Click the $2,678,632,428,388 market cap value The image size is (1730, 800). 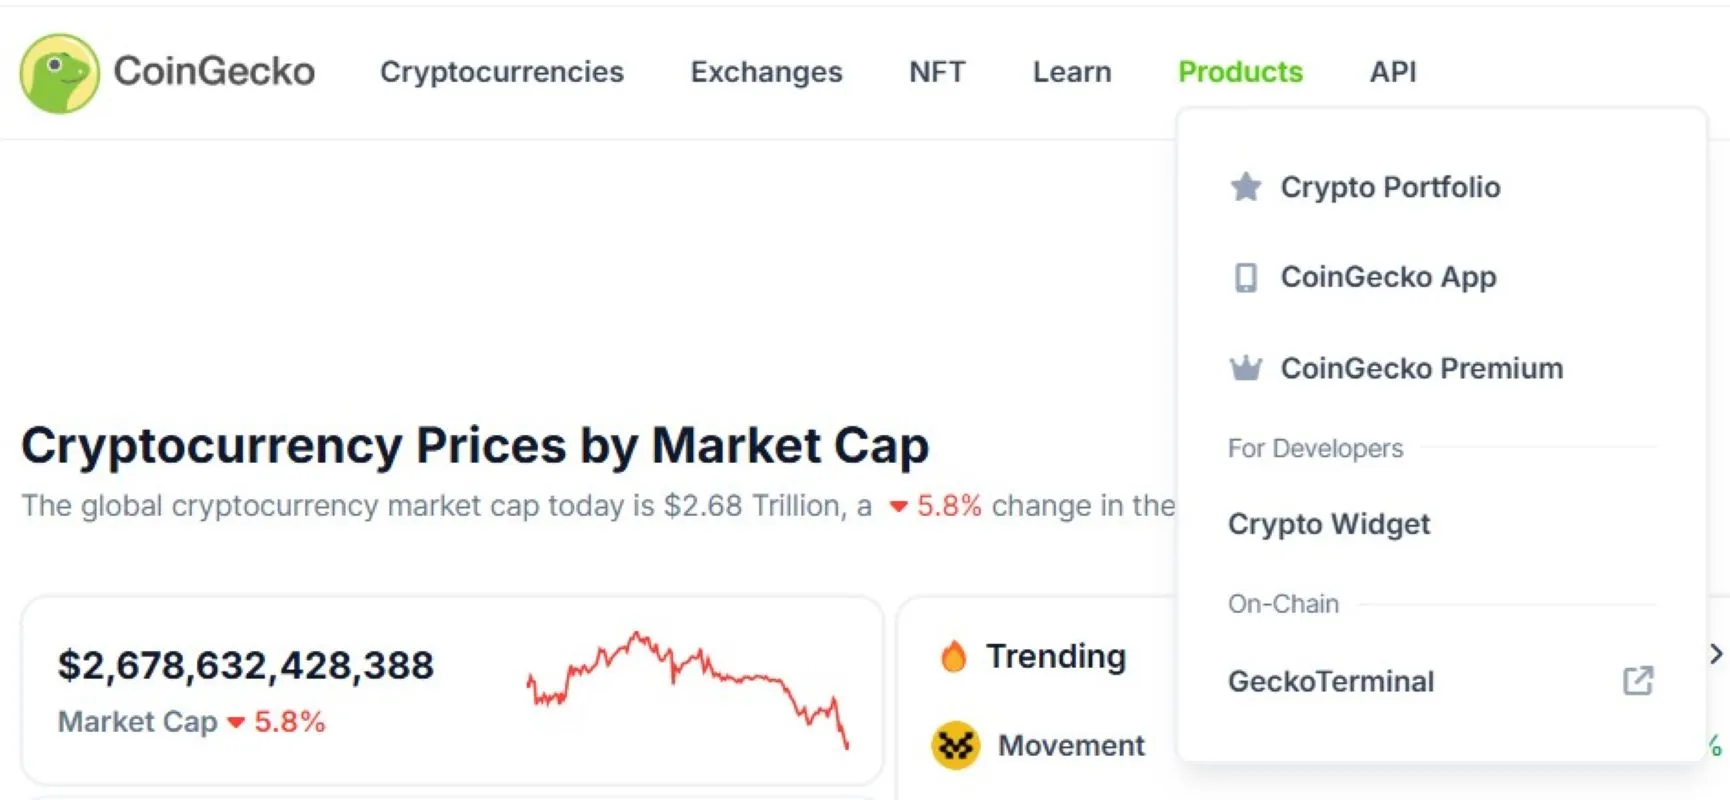(246, 665)
